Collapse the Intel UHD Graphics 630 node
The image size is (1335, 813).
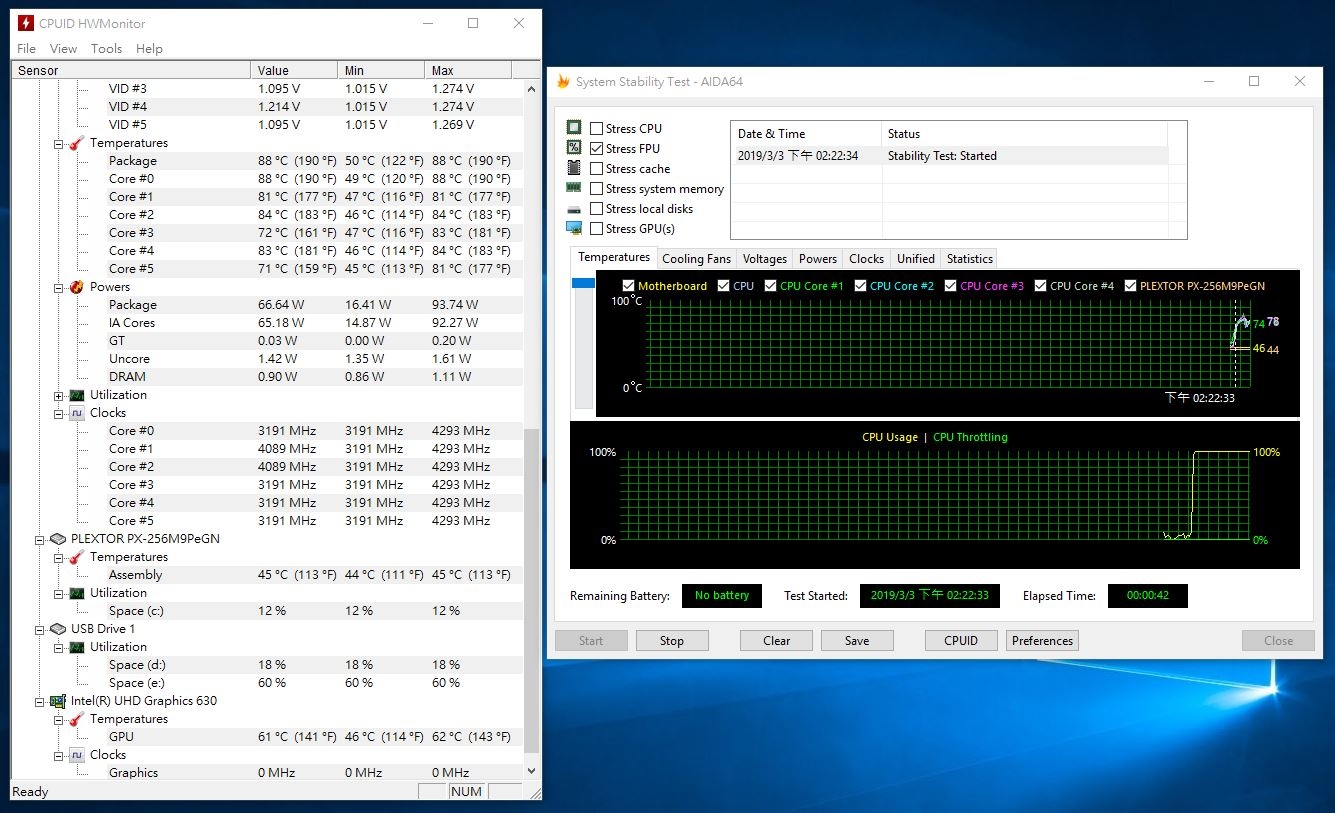point(40,701)
